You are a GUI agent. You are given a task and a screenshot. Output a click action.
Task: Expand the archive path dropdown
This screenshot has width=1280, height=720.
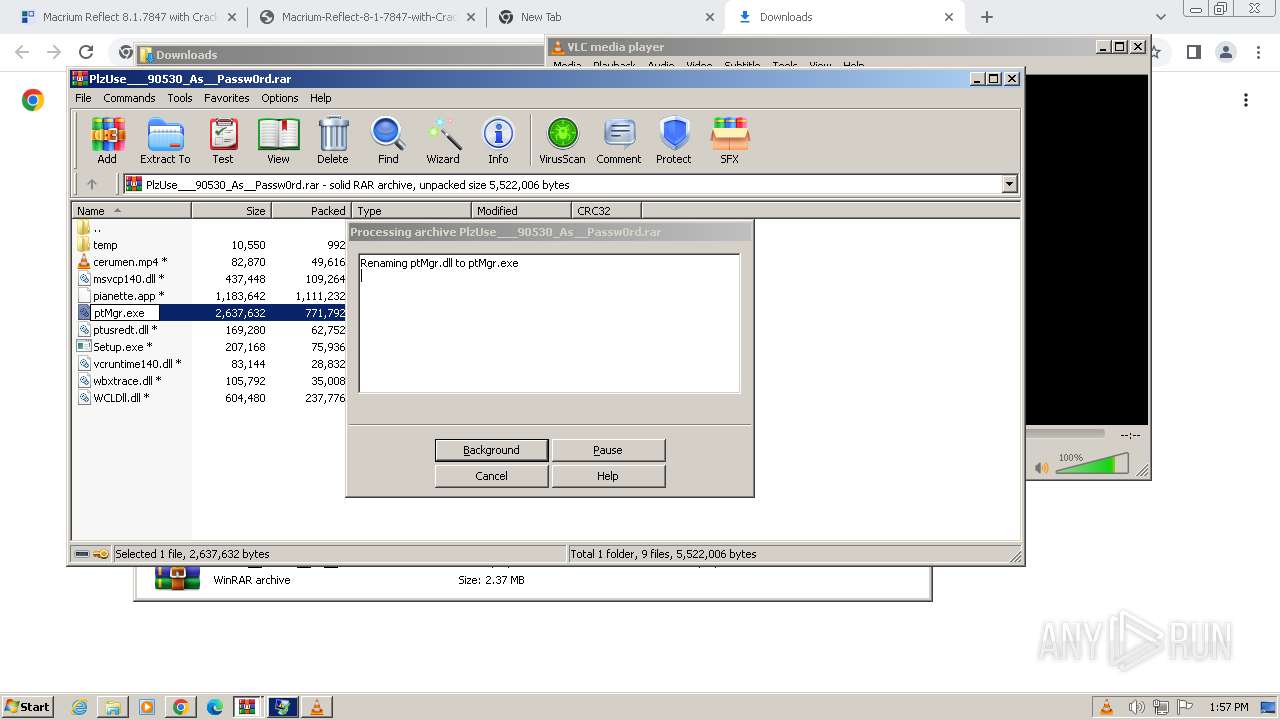1009,184
